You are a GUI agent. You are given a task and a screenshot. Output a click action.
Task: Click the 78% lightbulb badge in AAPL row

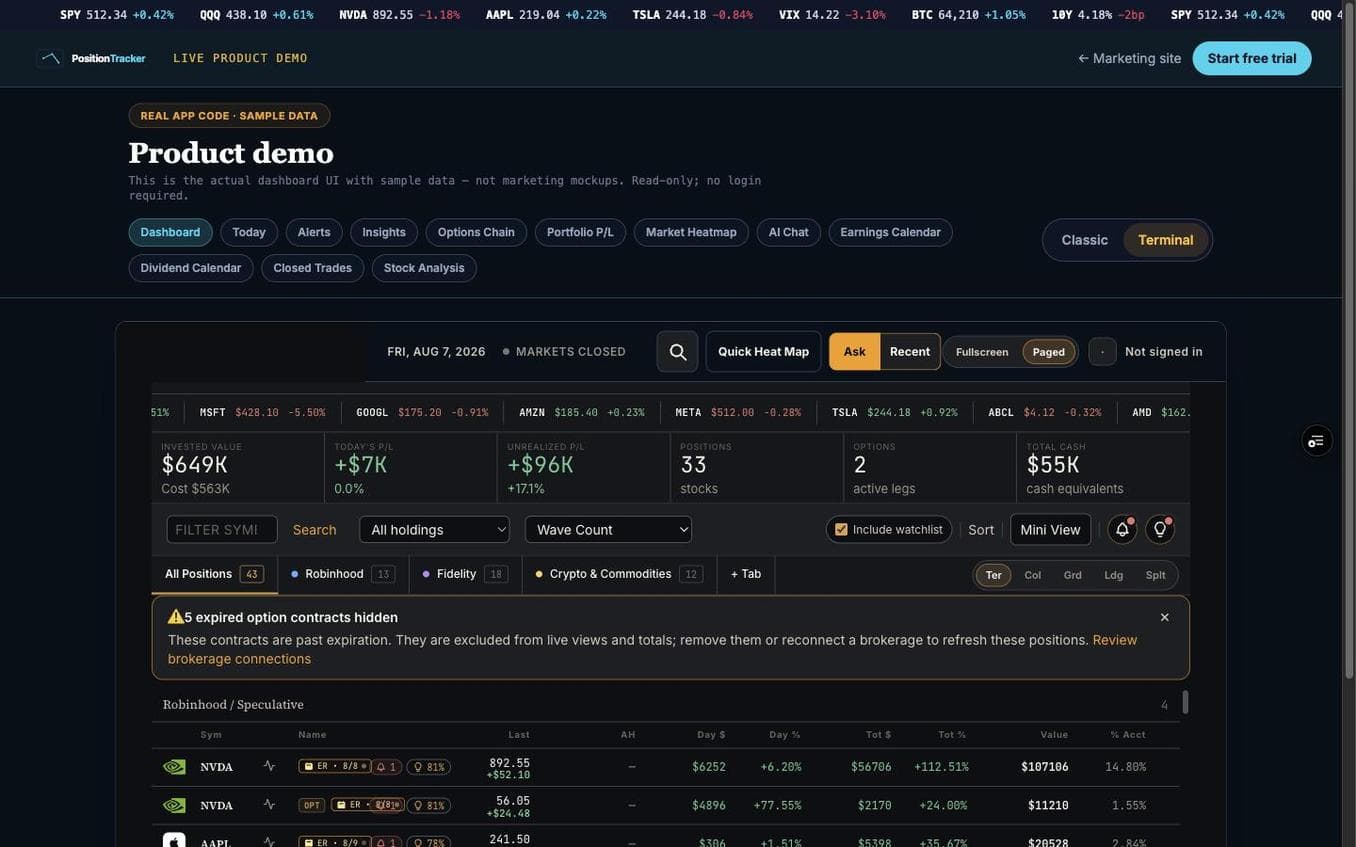[429, 843]
